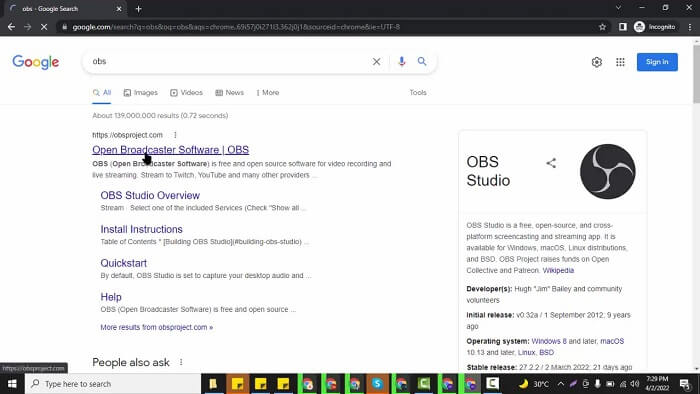Start voice search with microphone icon

pyautogui.click(x=401, y=62)
